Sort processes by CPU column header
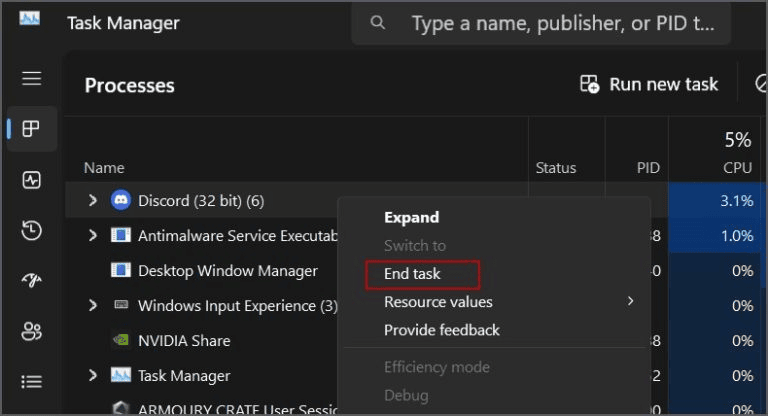Viewport: 768px width, 416px height. tap(736, 168)
